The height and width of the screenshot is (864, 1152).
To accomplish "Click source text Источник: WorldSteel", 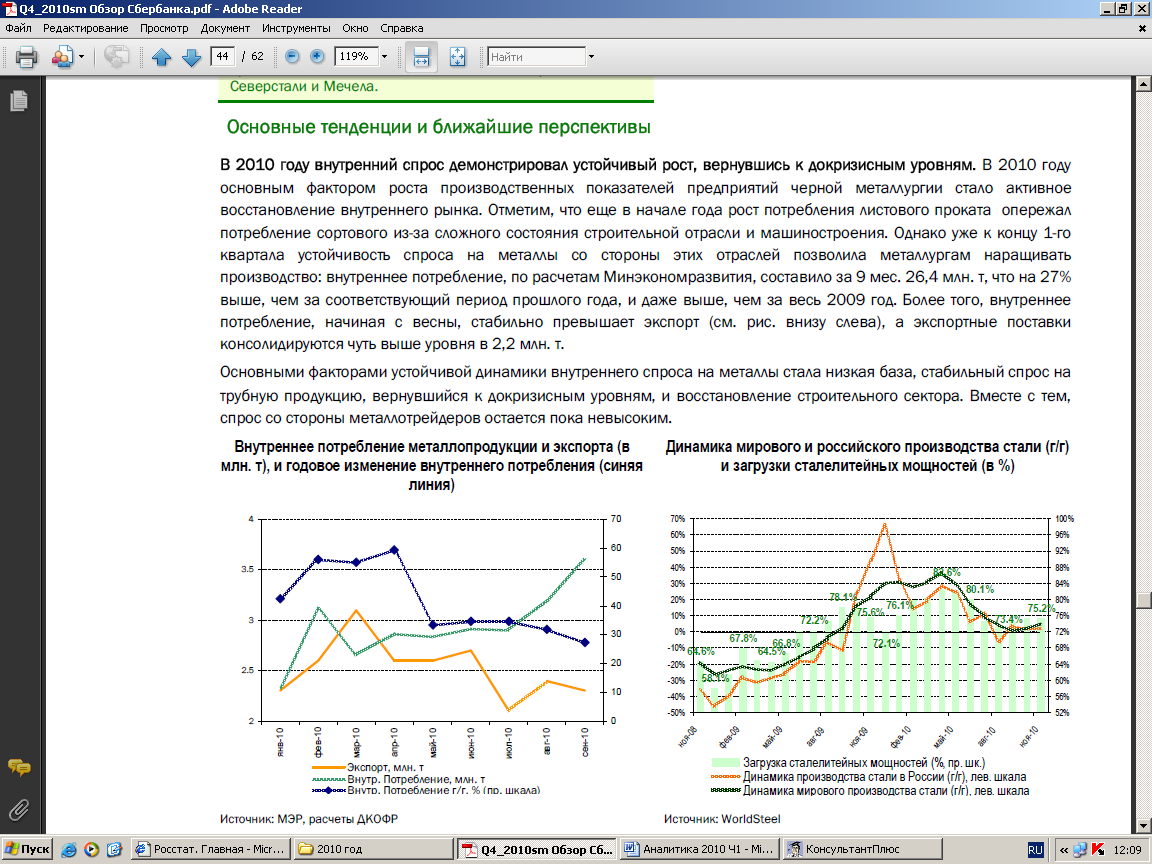I will [722, 818].
